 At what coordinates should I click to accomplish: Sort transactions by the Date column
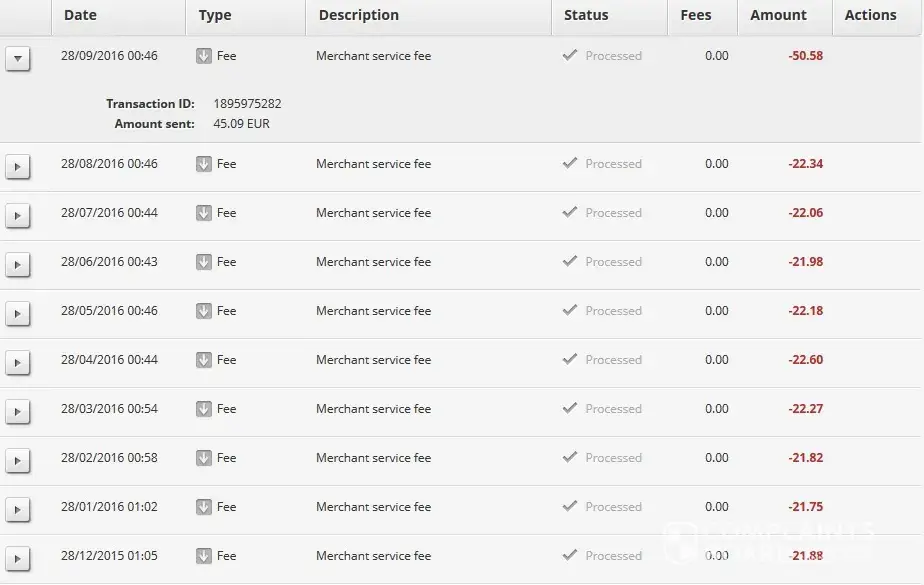[80, 15]
